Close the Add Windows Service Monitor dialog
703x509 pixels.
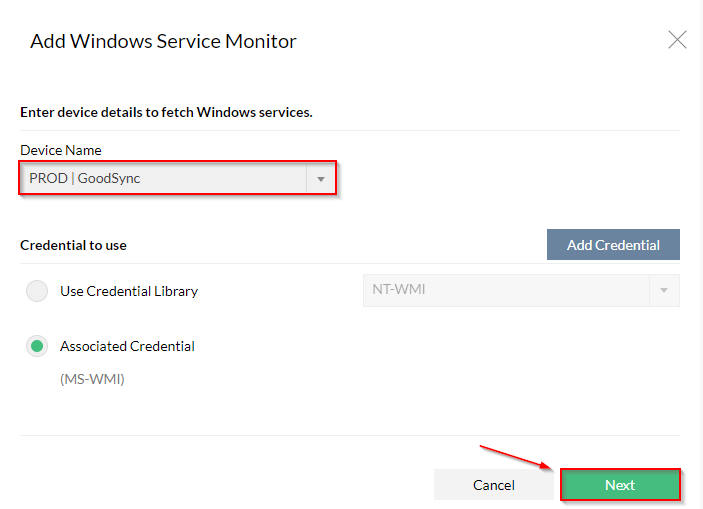677,39
